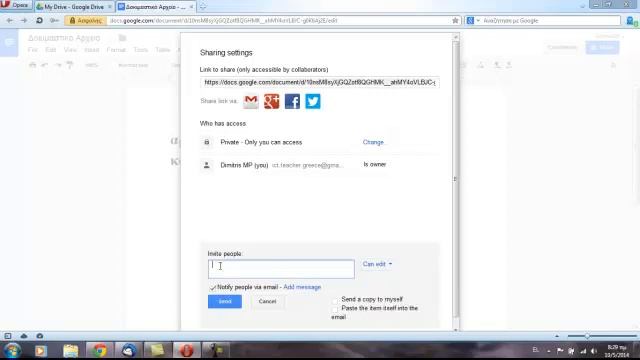The image size is (640, 360).
Task: Share link via Gmail icon
Action: 251,101
